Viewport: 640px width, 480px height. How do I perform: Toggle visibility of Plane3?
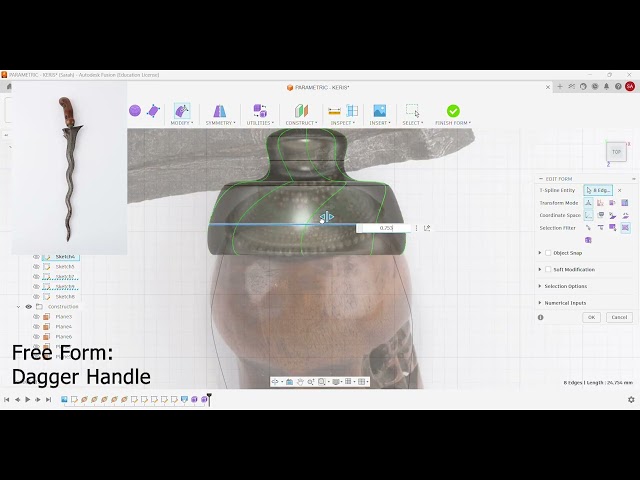(36, 317)
